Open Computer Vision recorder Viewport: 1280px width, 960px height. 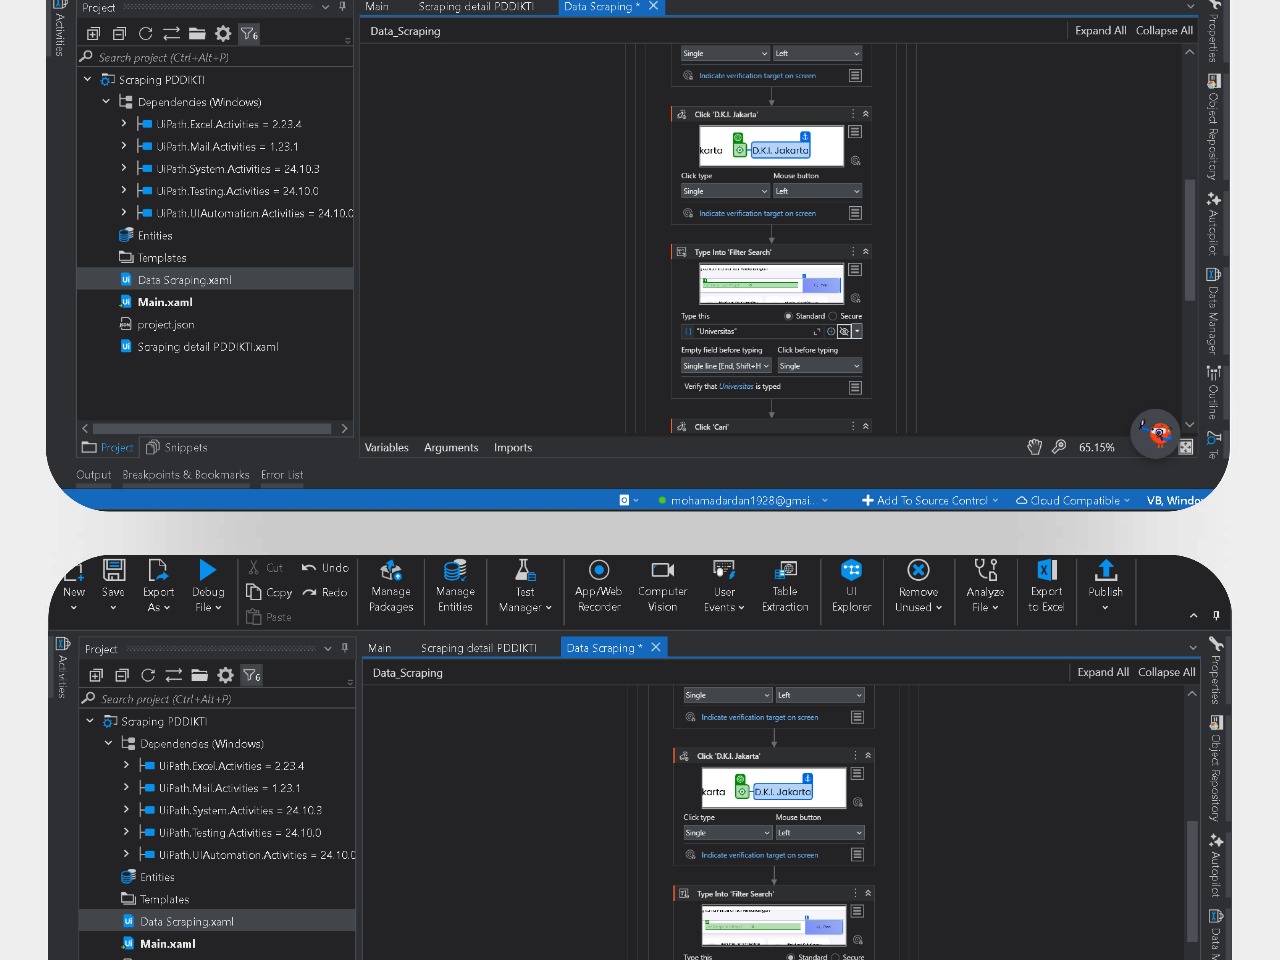click(x=662, y=585)
